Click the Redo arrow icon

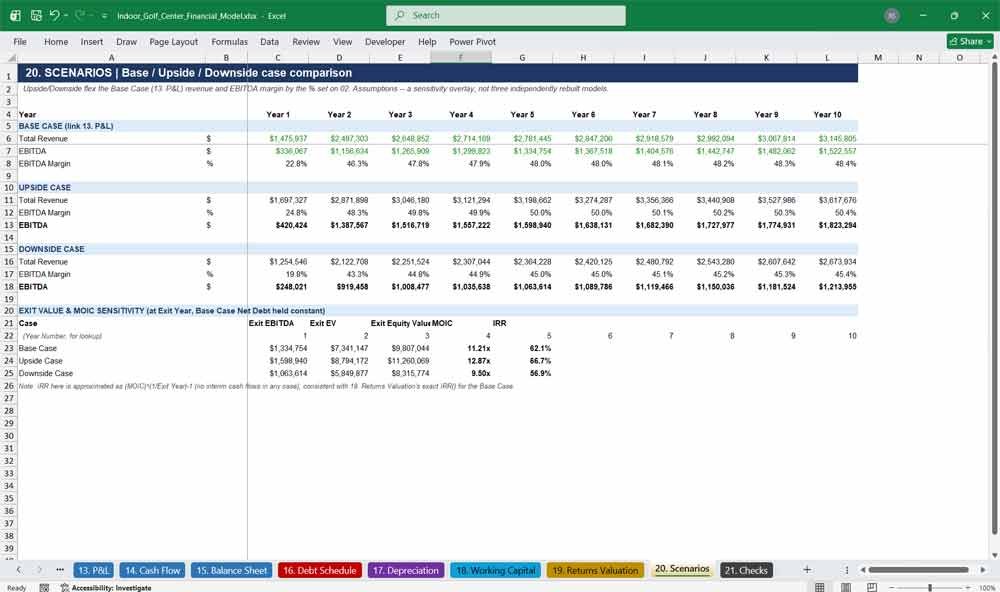click(x=79, y=15)
